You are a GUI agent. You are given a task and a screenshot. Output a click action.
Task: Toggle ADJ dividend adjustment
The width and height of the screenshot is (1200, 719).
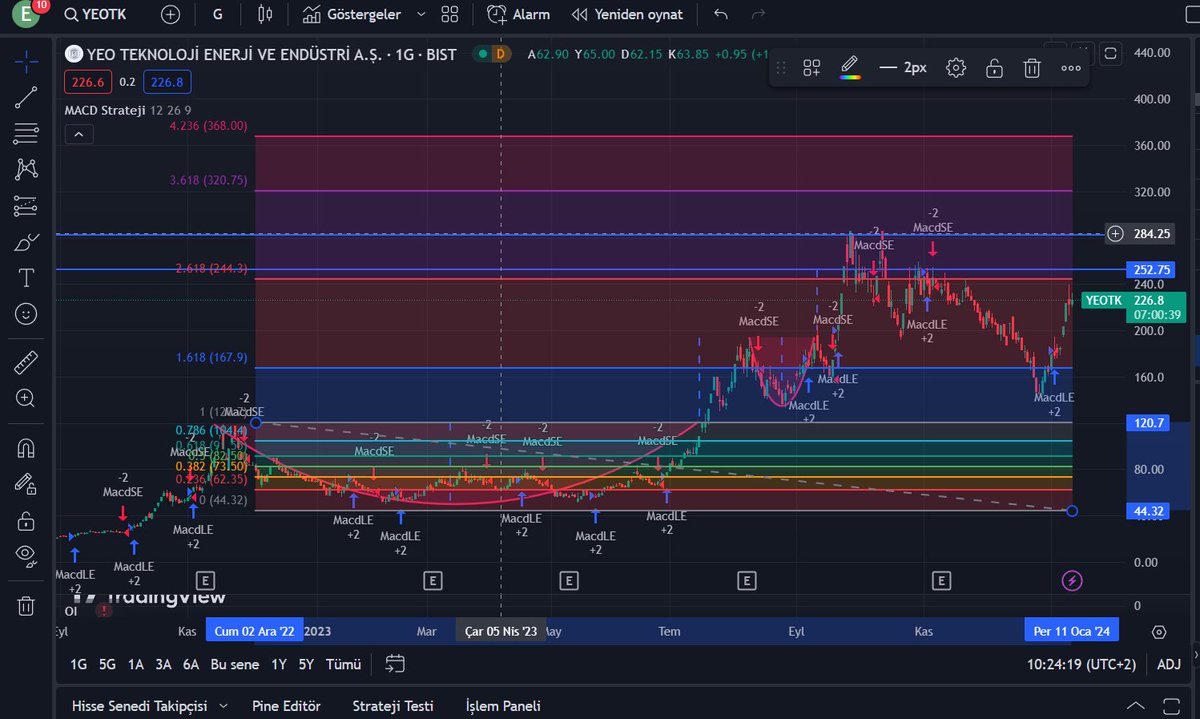tap(1169, 664)
